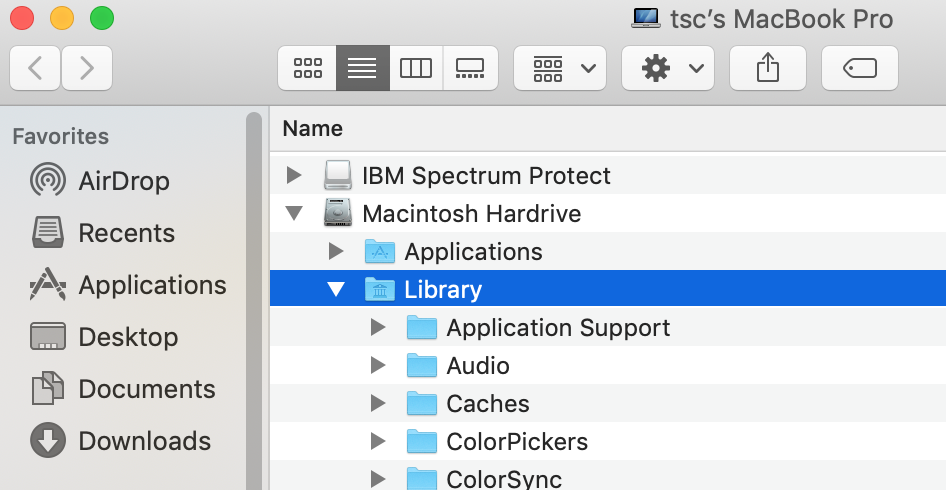Select the ColorSync folder icon
This screenshot has height=490, width=946.
(x=422, y=479)
